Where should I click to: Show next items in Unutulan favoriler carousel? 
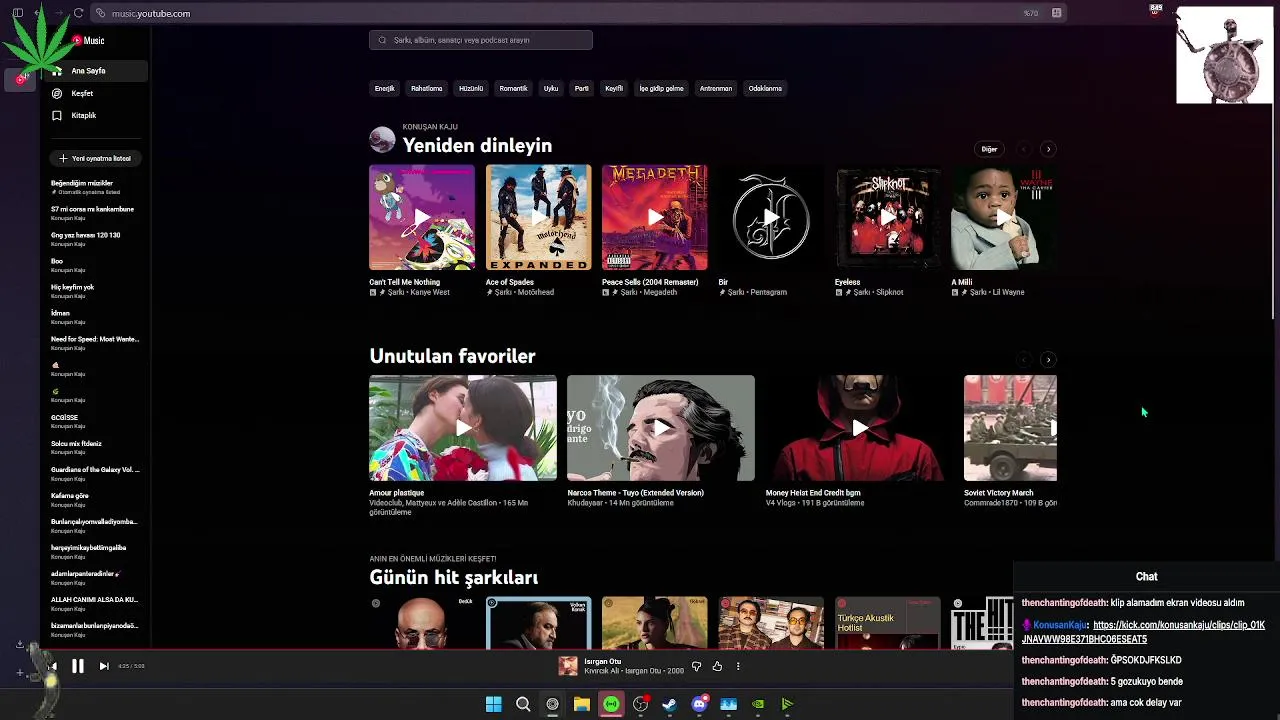click(1048, 360)
